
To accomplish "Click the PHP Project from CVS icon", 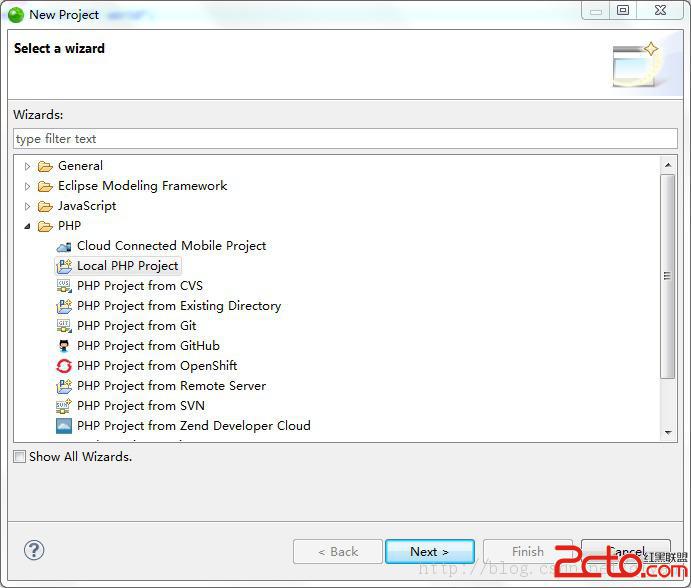I will 64,286.
